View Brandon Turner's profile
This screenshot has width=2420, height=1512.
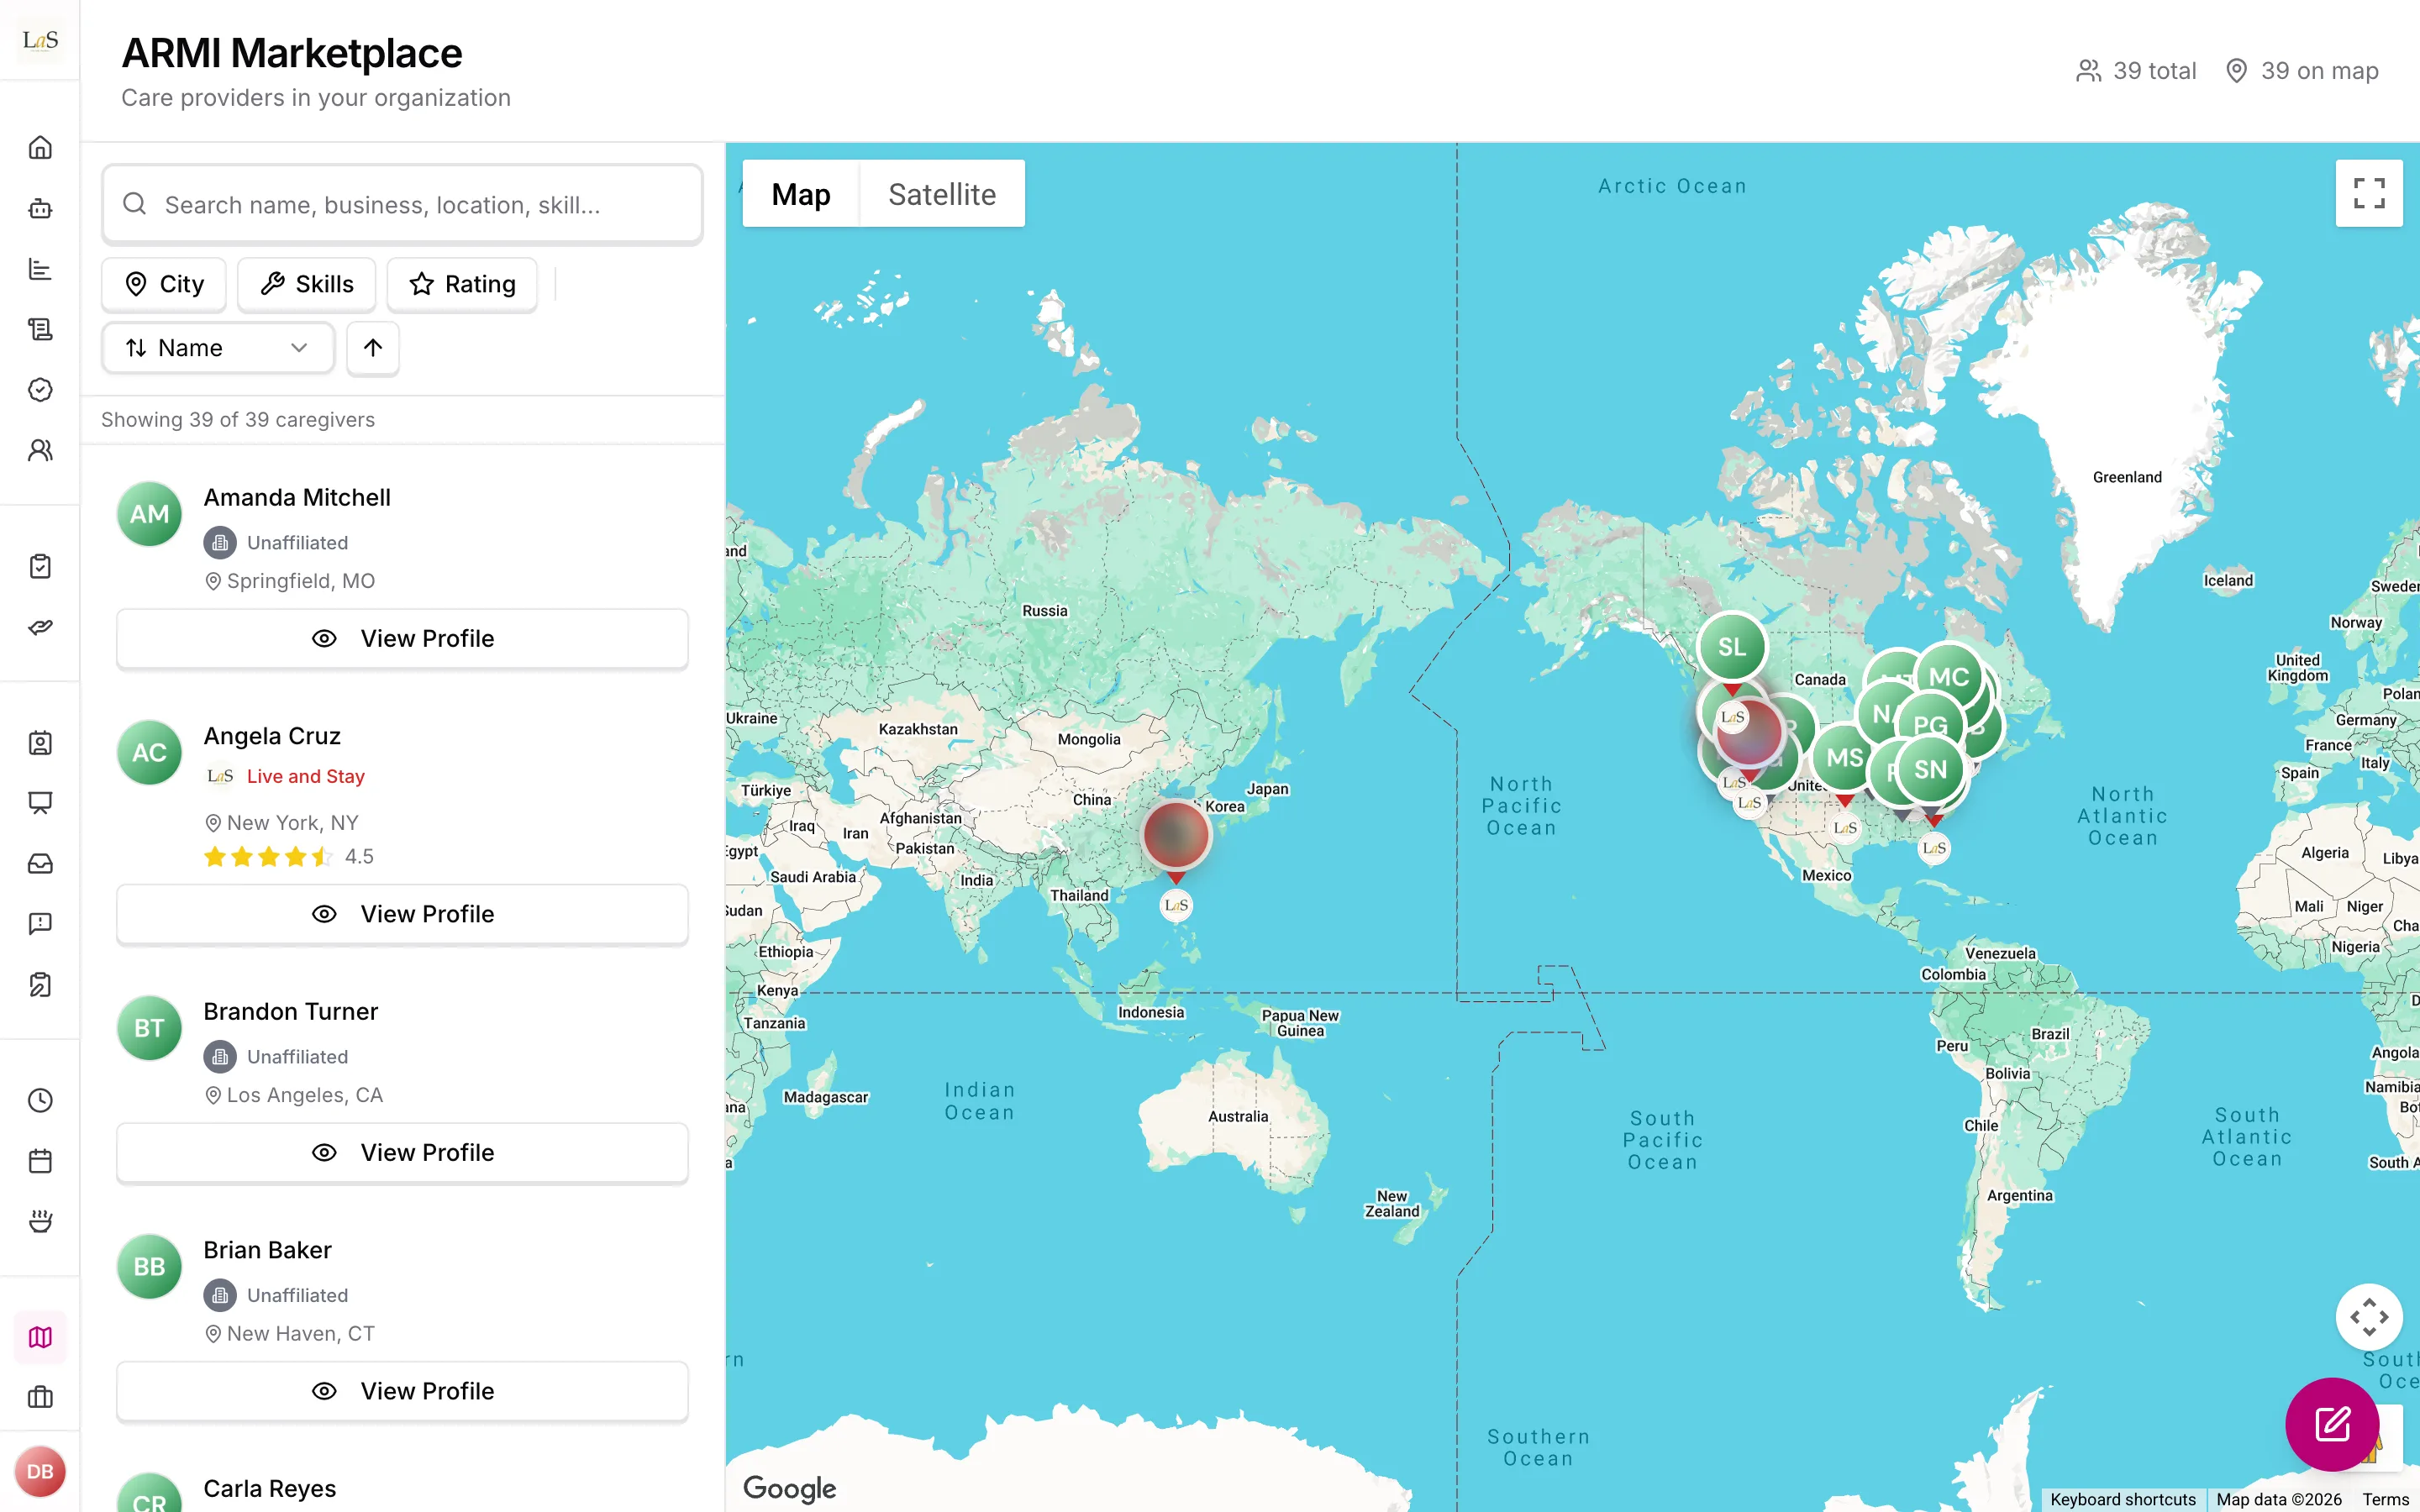(402, 1152)
